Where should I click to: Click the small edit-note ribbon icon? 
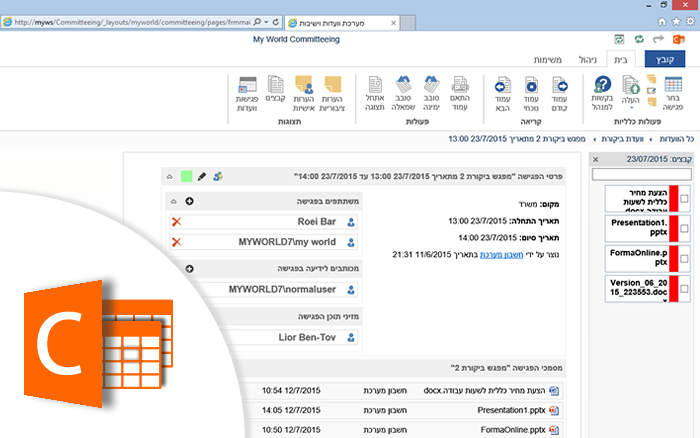click(652, 91)
